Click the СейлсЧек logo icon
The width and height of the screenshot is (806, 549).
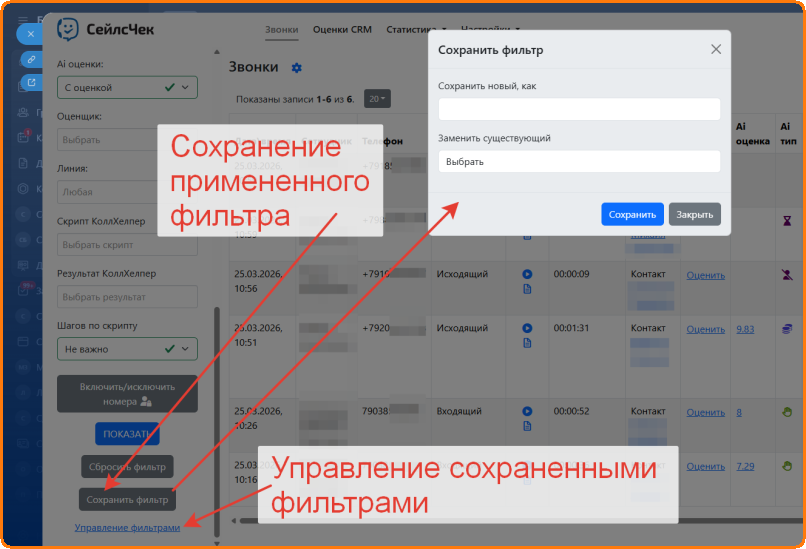pos(69,29)
